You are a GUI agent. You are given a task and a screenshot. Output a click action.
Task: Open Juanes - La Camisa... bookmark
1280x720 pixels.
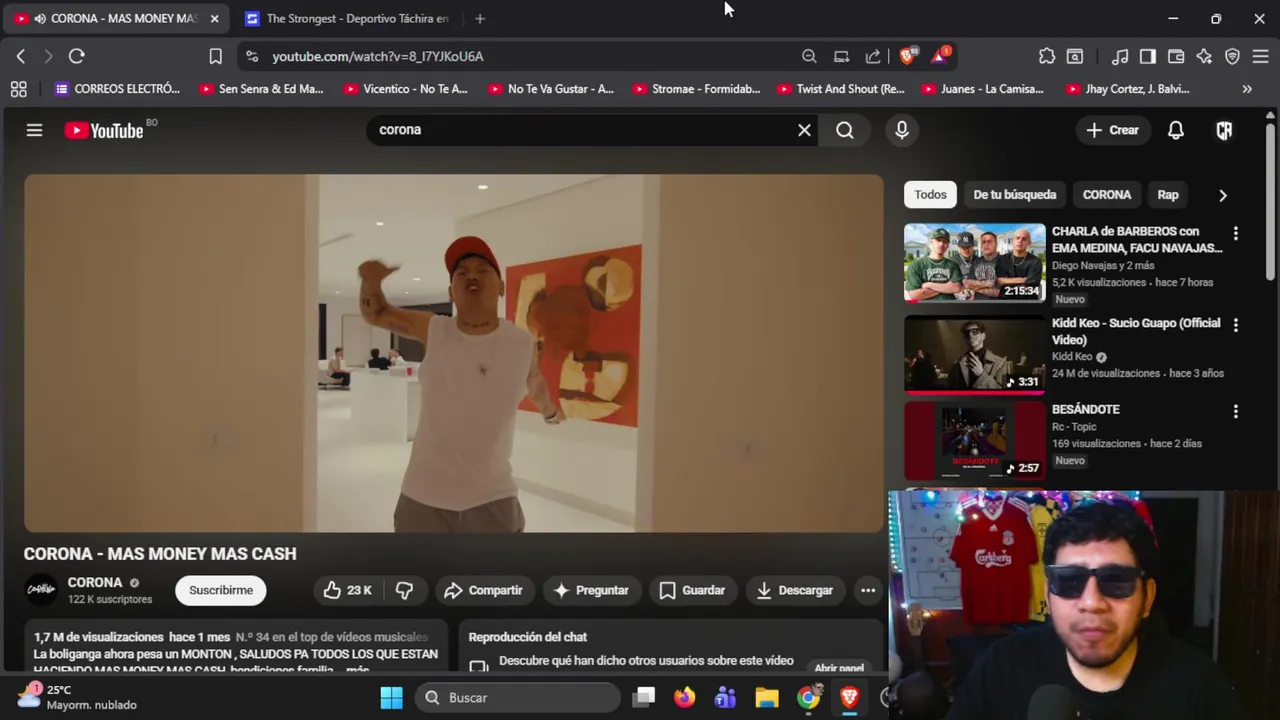(983, 89)
